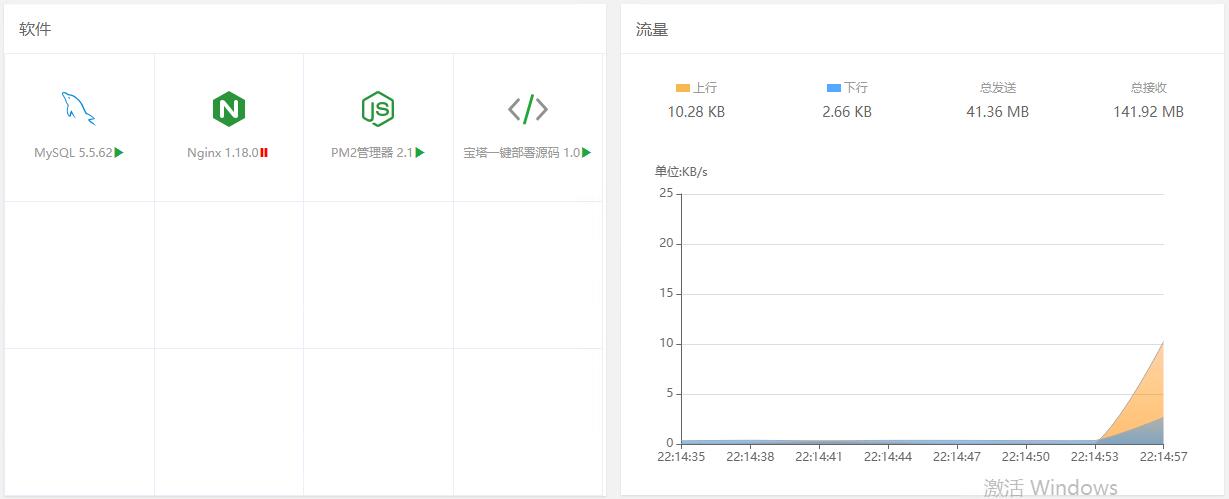Open 宝塔一键部署源码 1.0 label

click(x=521, y=153)
